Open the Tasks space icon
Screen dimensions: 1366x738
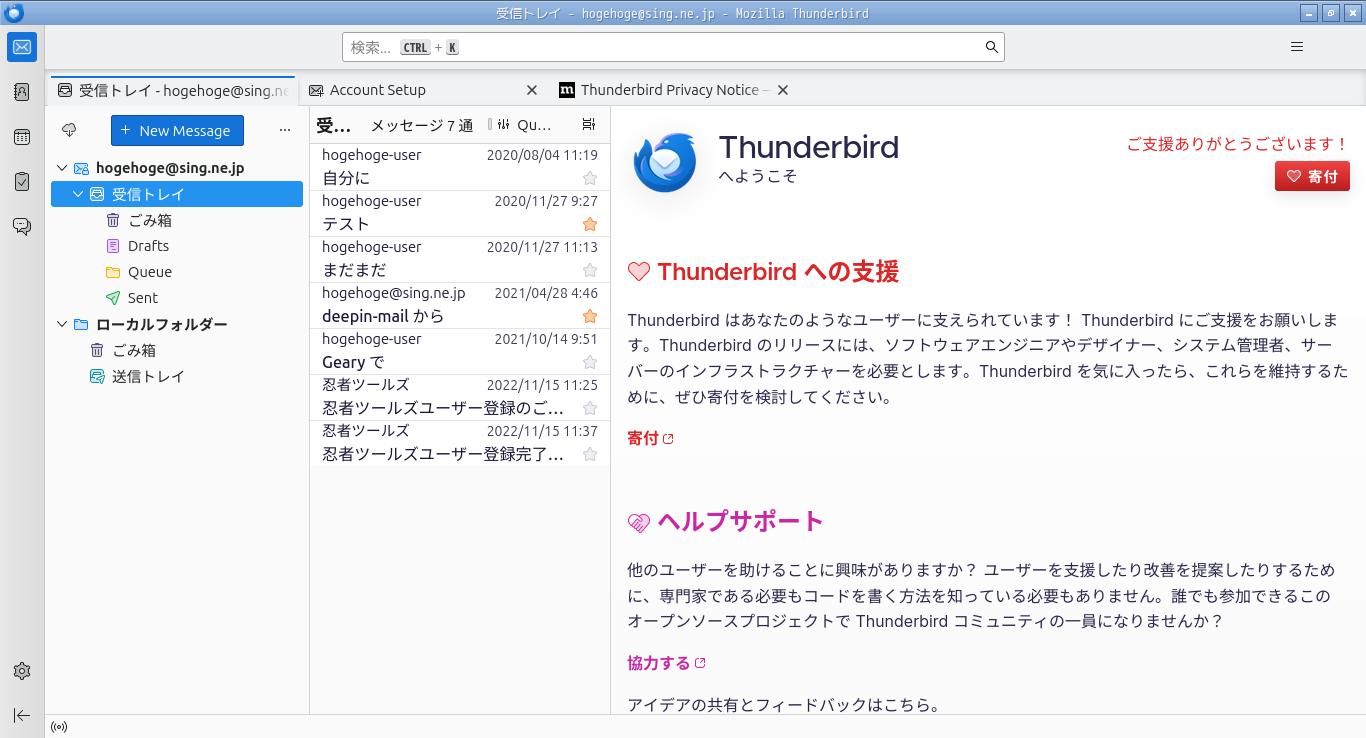(22, 182)
